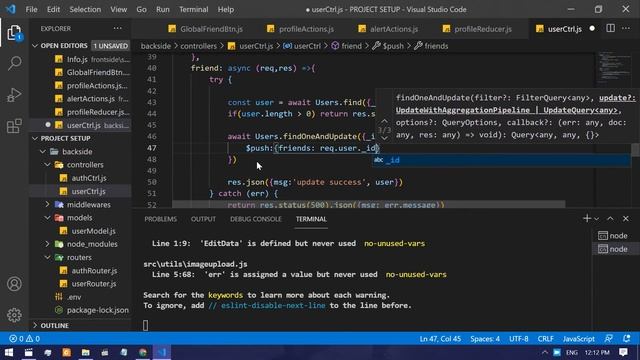
Task: Maximize the terminal panel size
Action: click(610, 219)
